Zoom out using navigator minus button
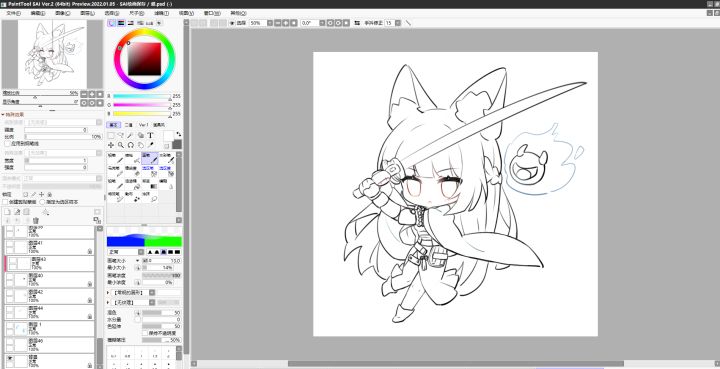This screenshot has height=369, width=720. point(84,94)
